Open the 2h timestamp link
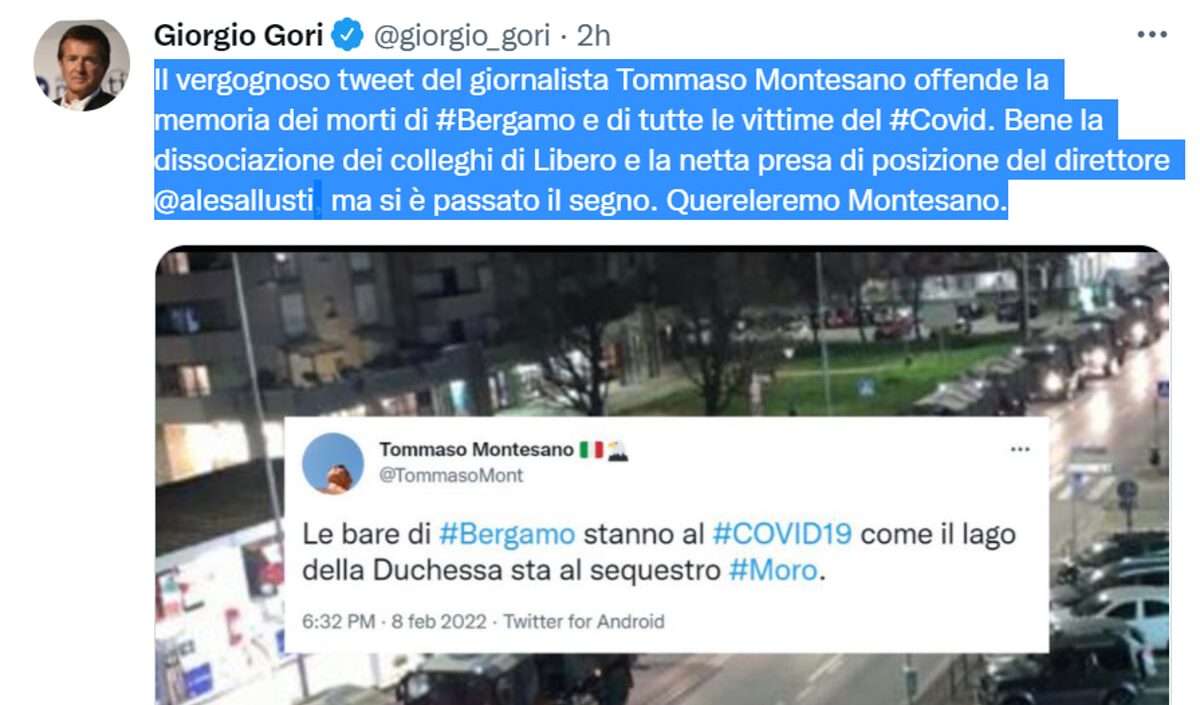Viewport: 1200px width, 705px height. click(x=594, y=36)
